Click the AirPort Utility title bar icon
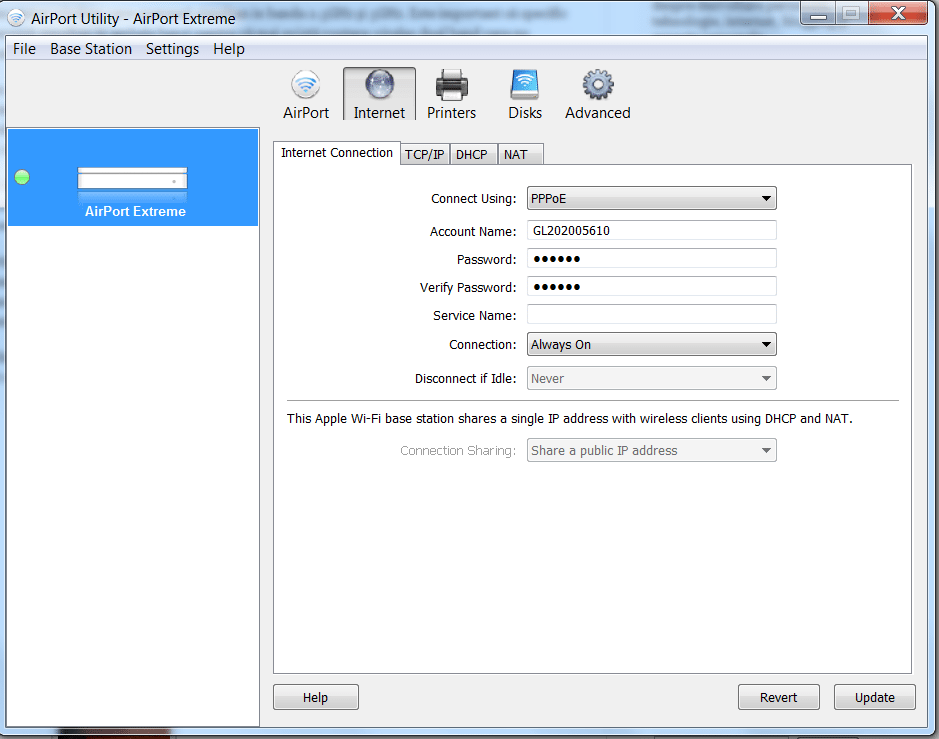Viewport: 939px width, 739px height. (16, 18)
